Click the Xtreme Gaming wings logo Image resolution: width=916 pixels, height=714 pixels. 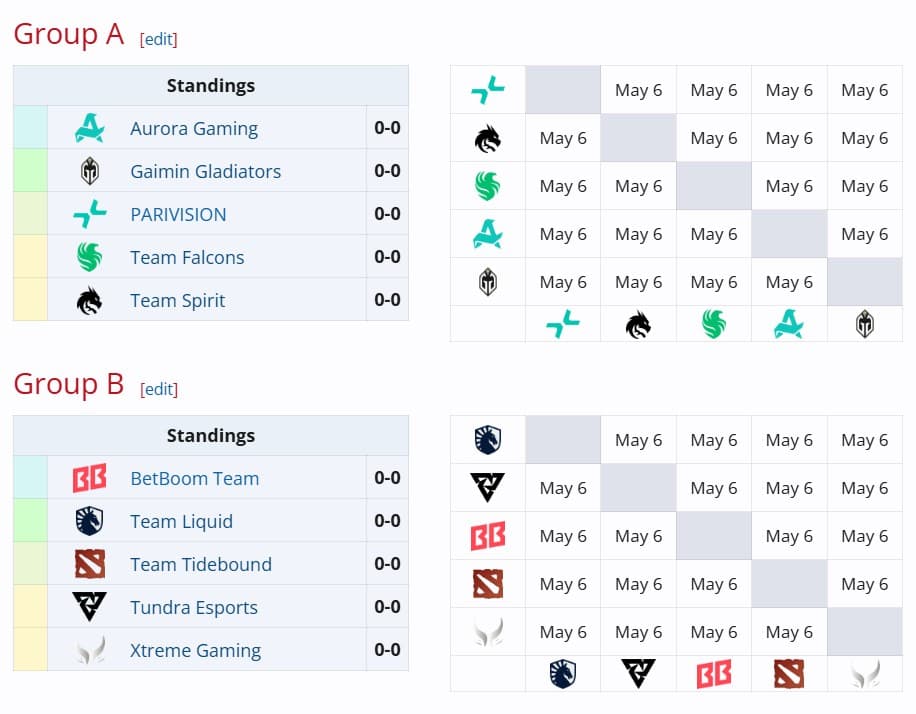89,650
